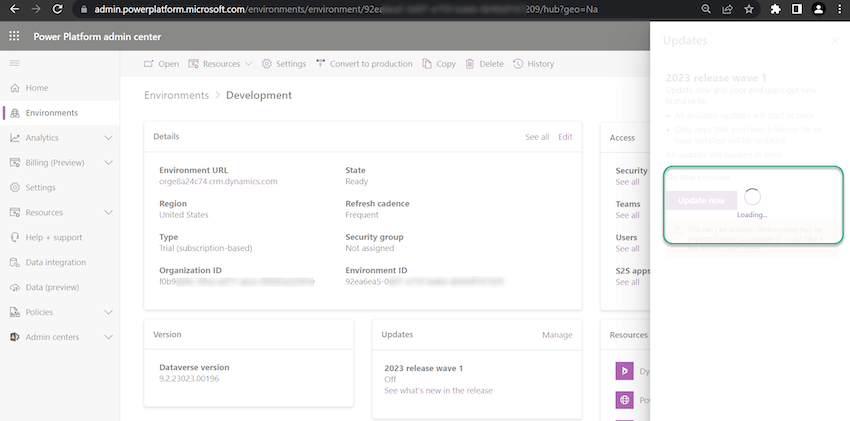The width and height of the screenshot is (850, 421).
Task: Reload the page in the browser
Action: click(57, 9)
